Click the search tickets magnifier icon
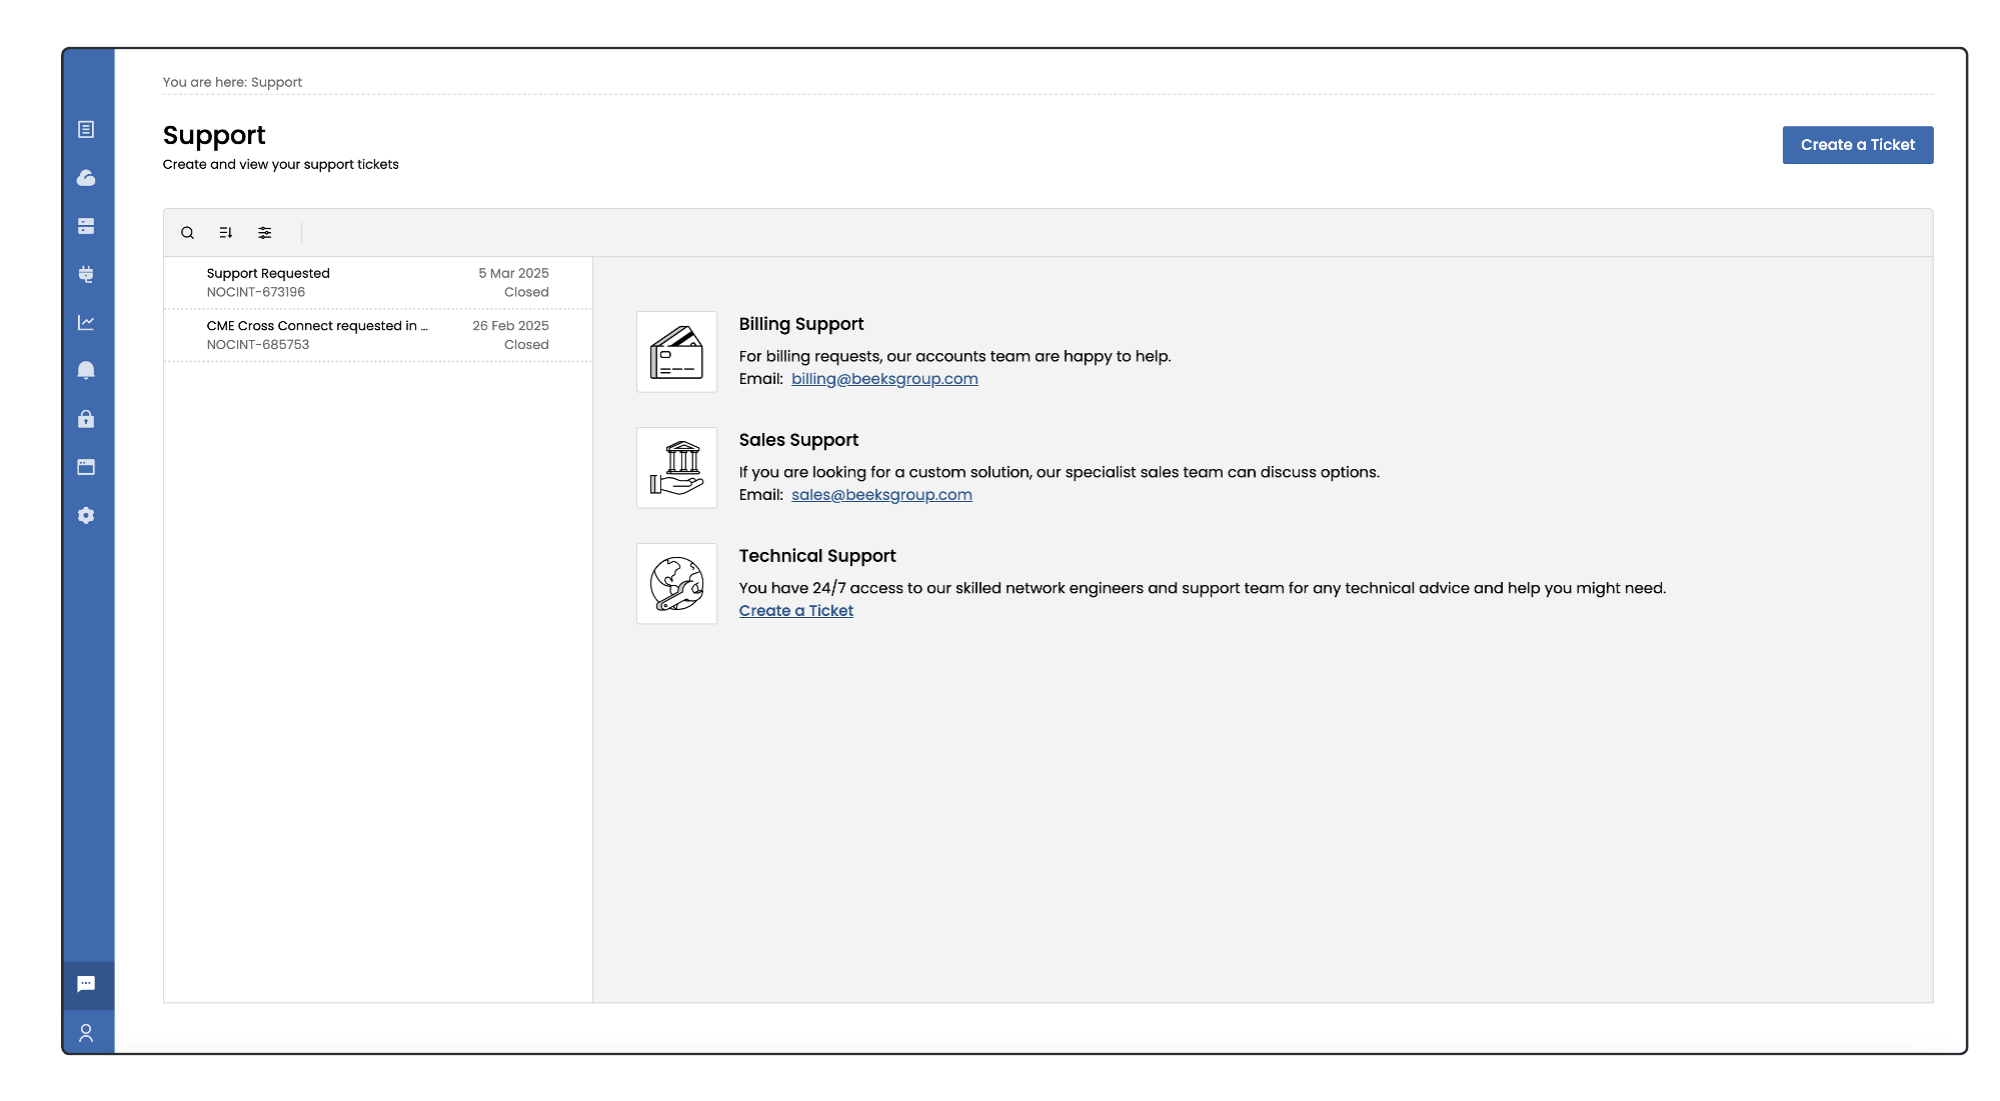Image resolution: width=2000 pixels, height=1101 pixels. pyautogui.click(x=187, y=233)
